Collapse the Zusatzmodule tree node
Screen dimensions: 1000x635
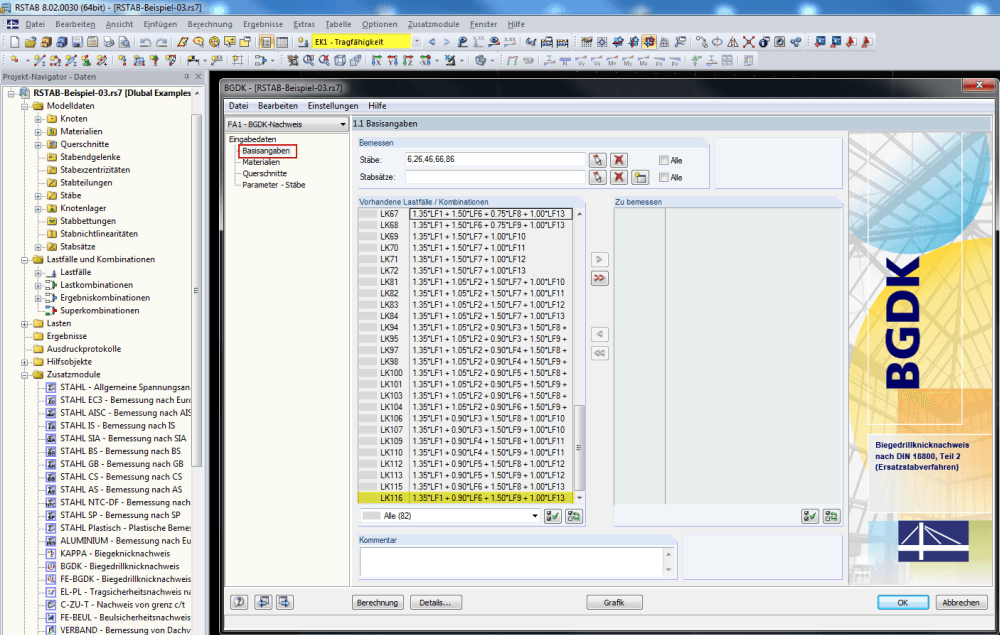tap(25, 375)
